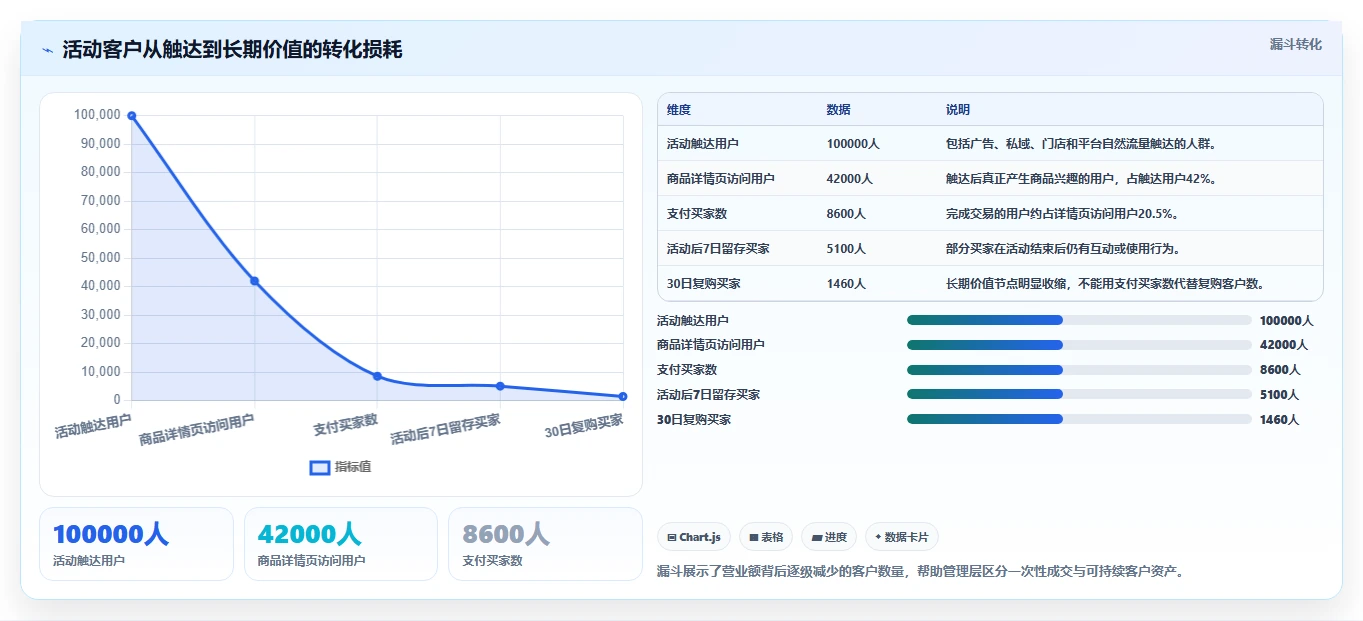Click the 100,000 y-axis label
The height and width of the screenshot is (621, 1363).
[x=97, y=115]
